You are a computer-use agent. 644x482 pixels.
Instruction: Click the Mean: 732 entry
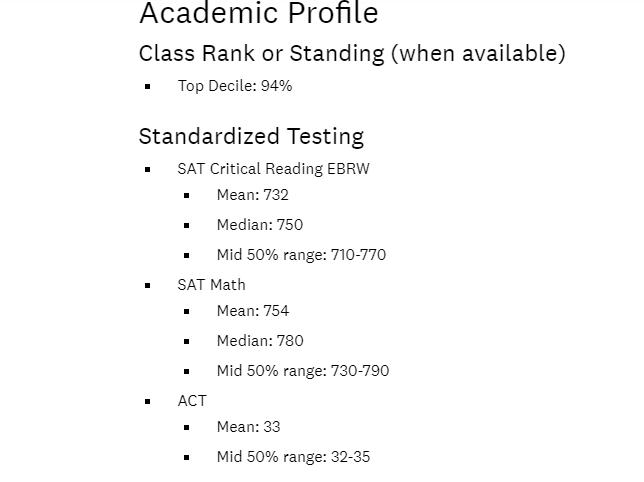tap(253, 195)
